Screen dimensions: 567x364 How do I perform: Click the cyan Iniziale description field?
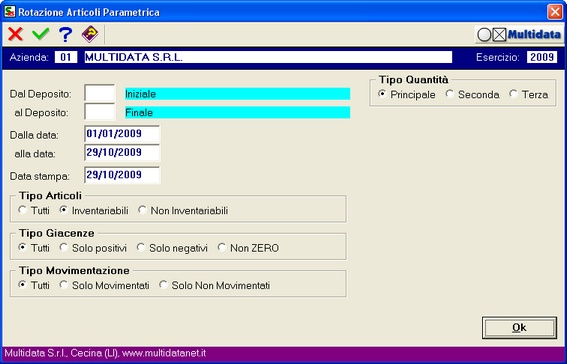pyautogui.click(x=237, y=94)
